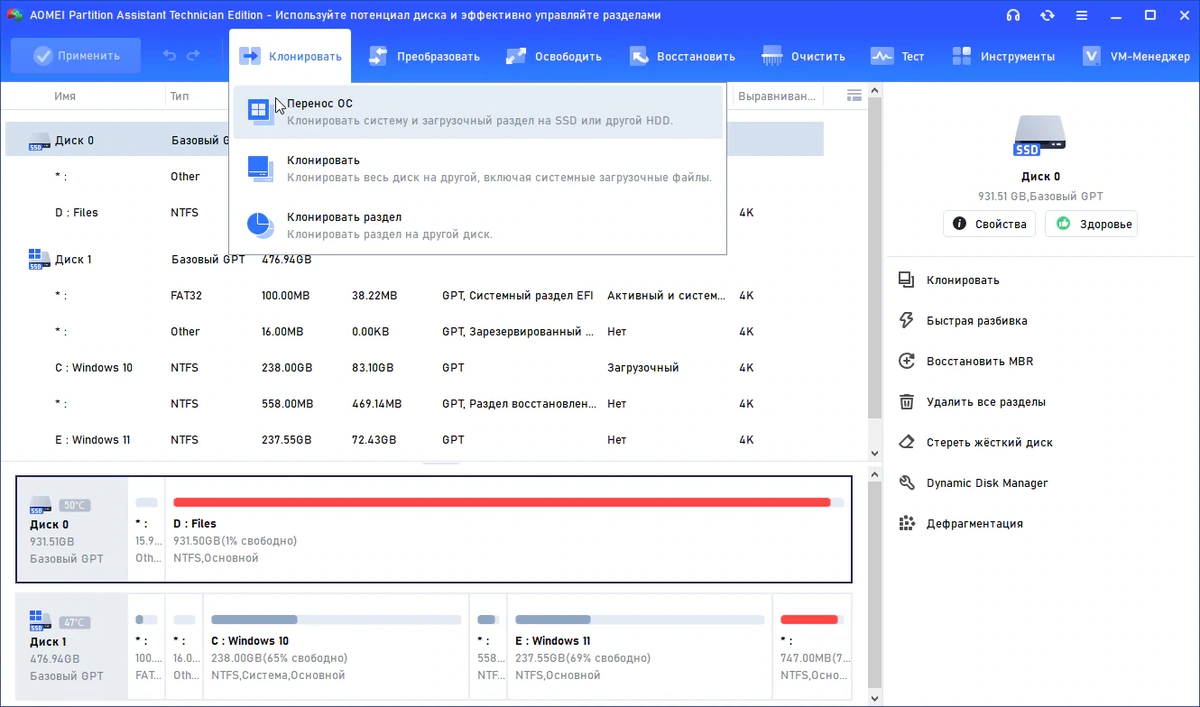Click the Применить apply button
The image size is (1200, 707).
[76, 56]
